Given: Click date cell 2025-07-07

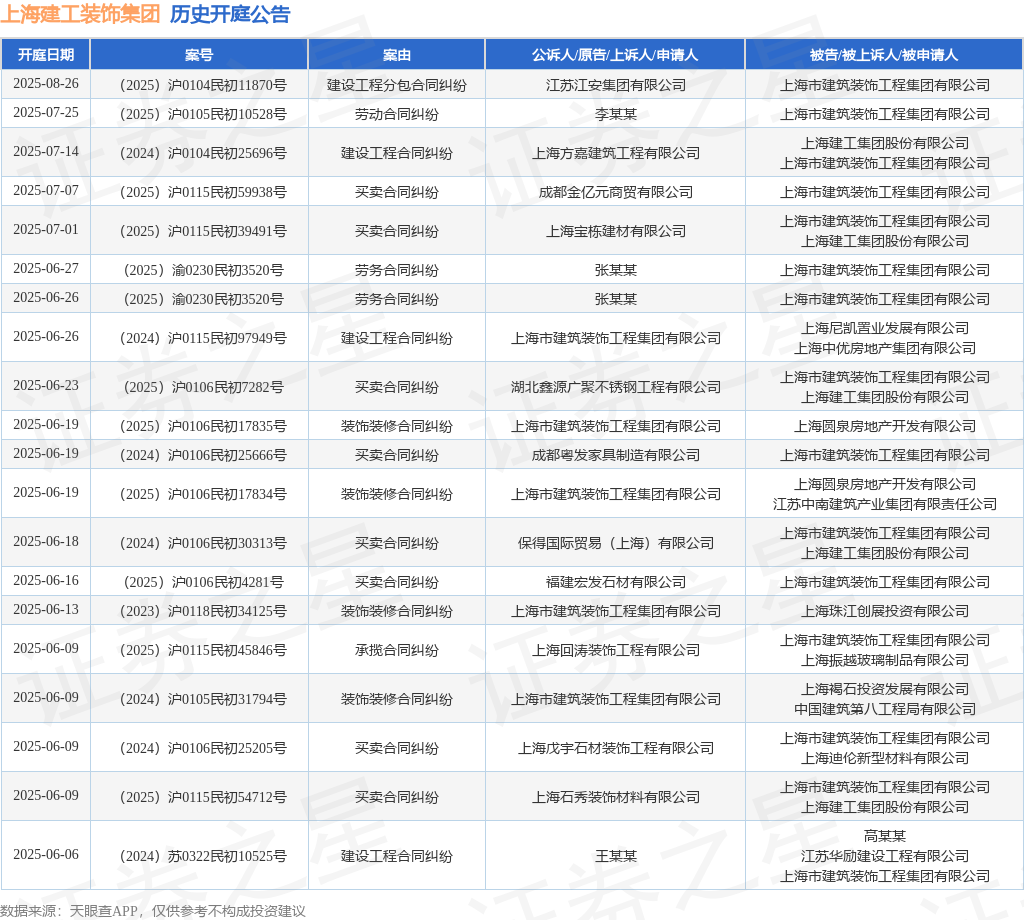Looking at the screenshot, I should (46, 191).
